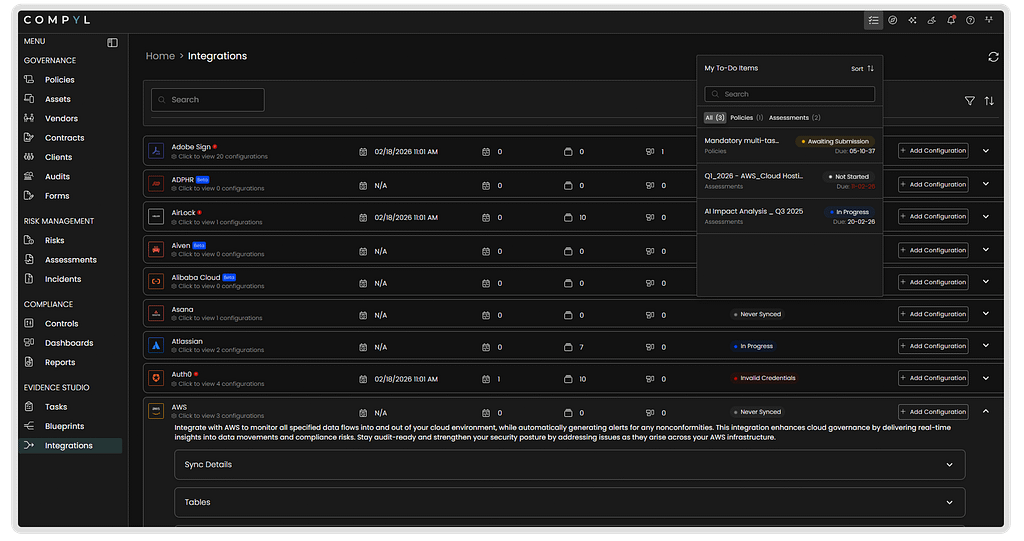Expand the Sync Details section
The height and width of the screenshot is (541, 1024).
coord(570,465)
